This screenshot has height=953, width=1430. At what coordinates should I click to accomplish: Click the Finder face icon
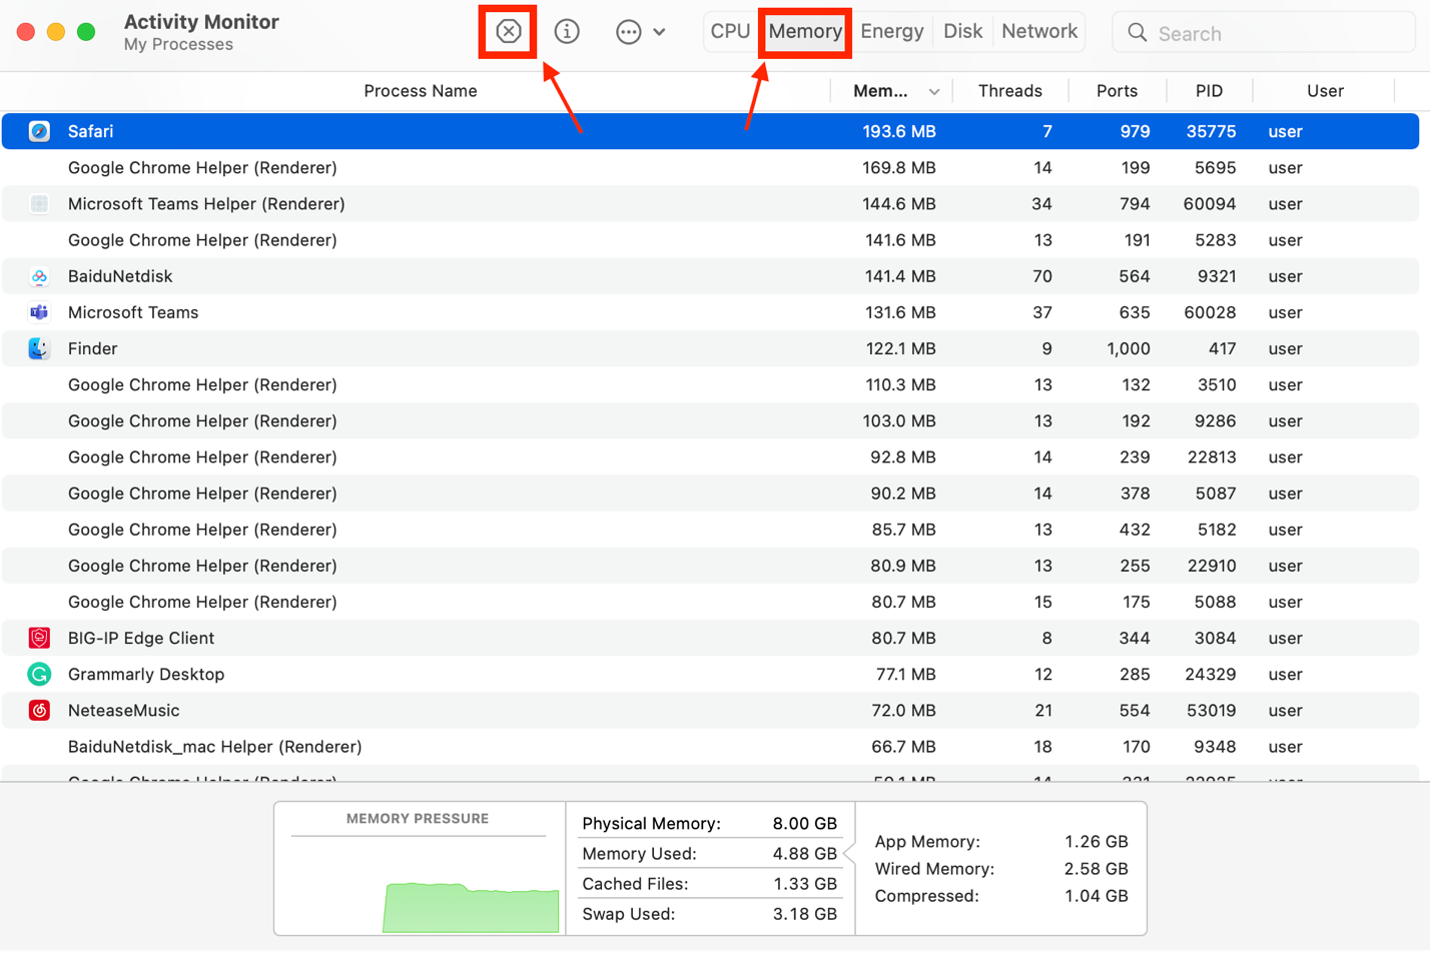39,348
